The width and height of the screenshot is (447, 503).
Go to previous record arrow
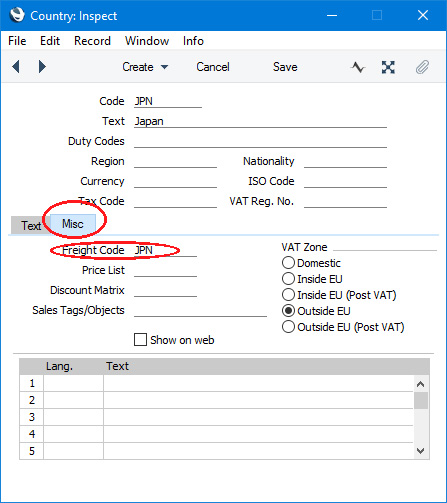16,67
